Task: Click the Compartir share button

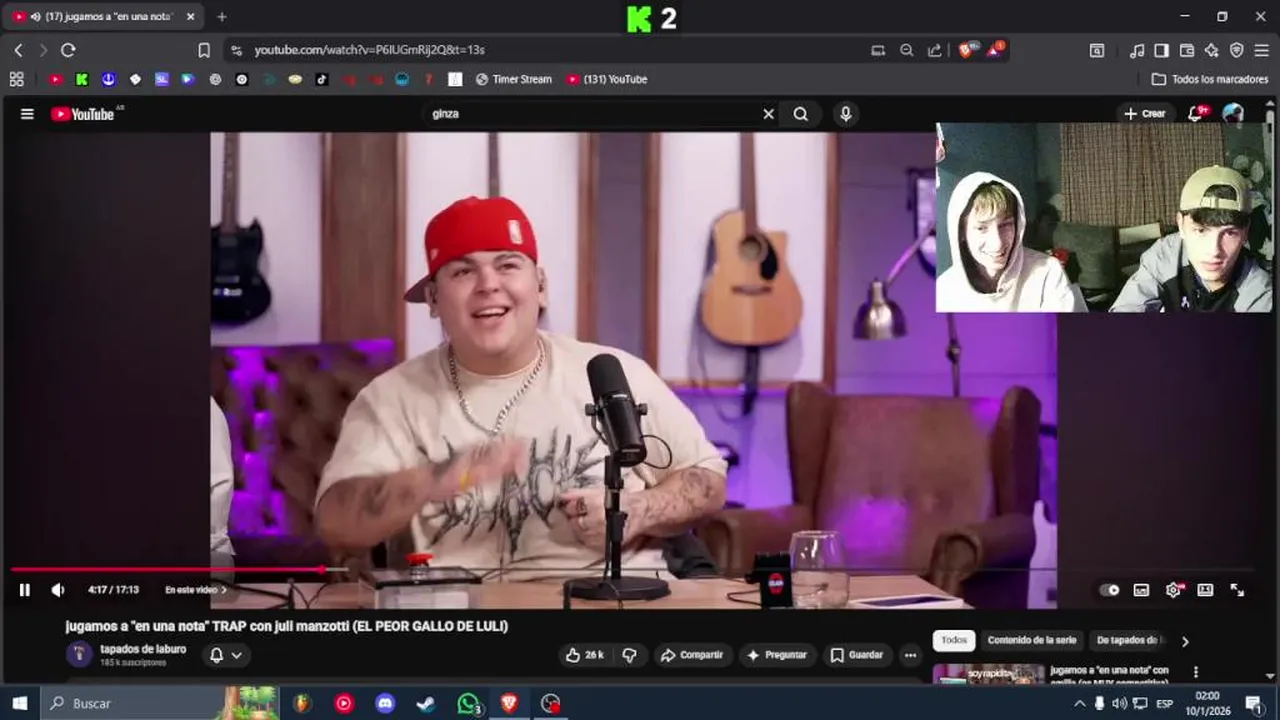Action: 691,655
